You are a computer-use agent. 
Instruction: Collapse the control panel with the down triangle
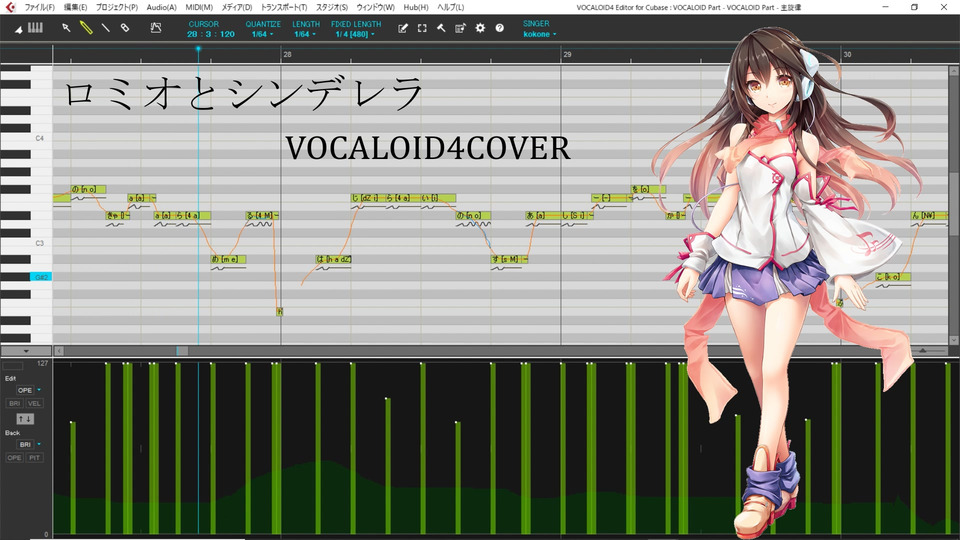[26, 351]
